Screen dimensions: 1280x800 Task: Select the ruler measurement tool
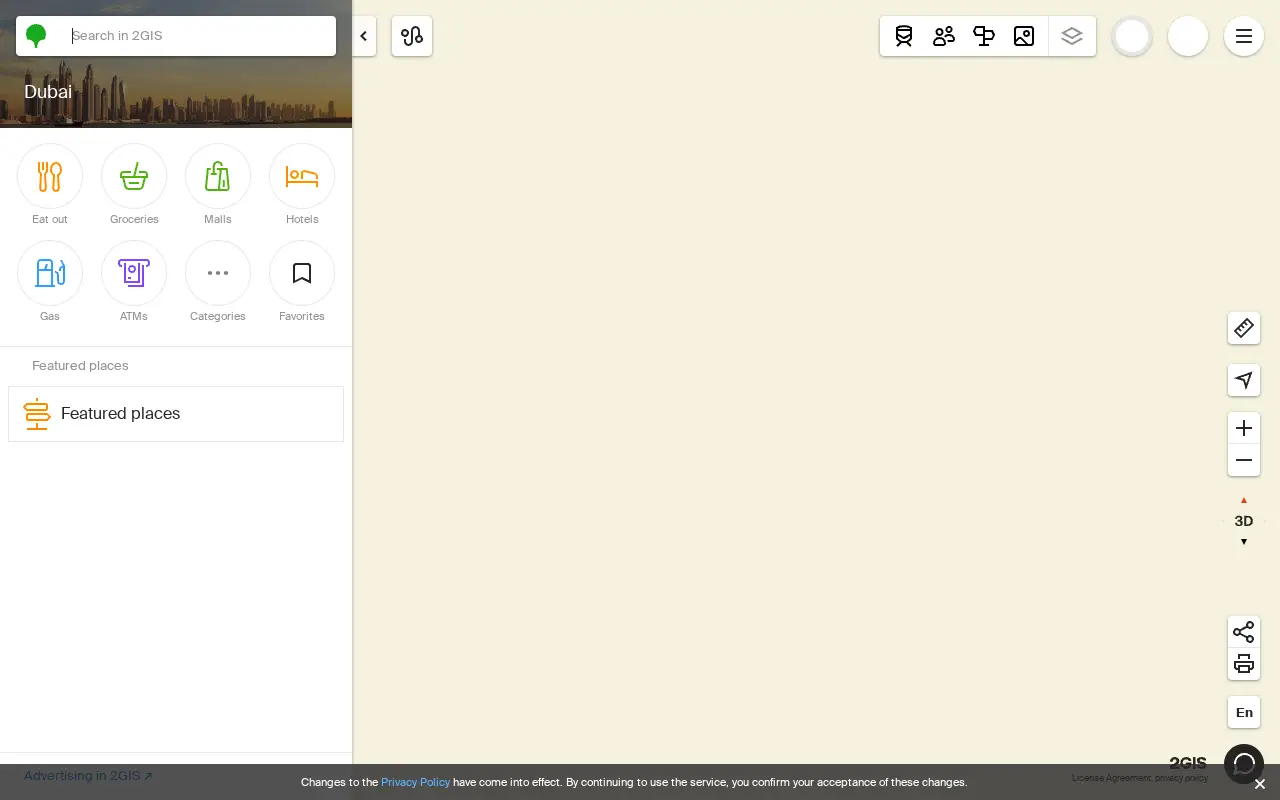click(x=1244, y=328)
